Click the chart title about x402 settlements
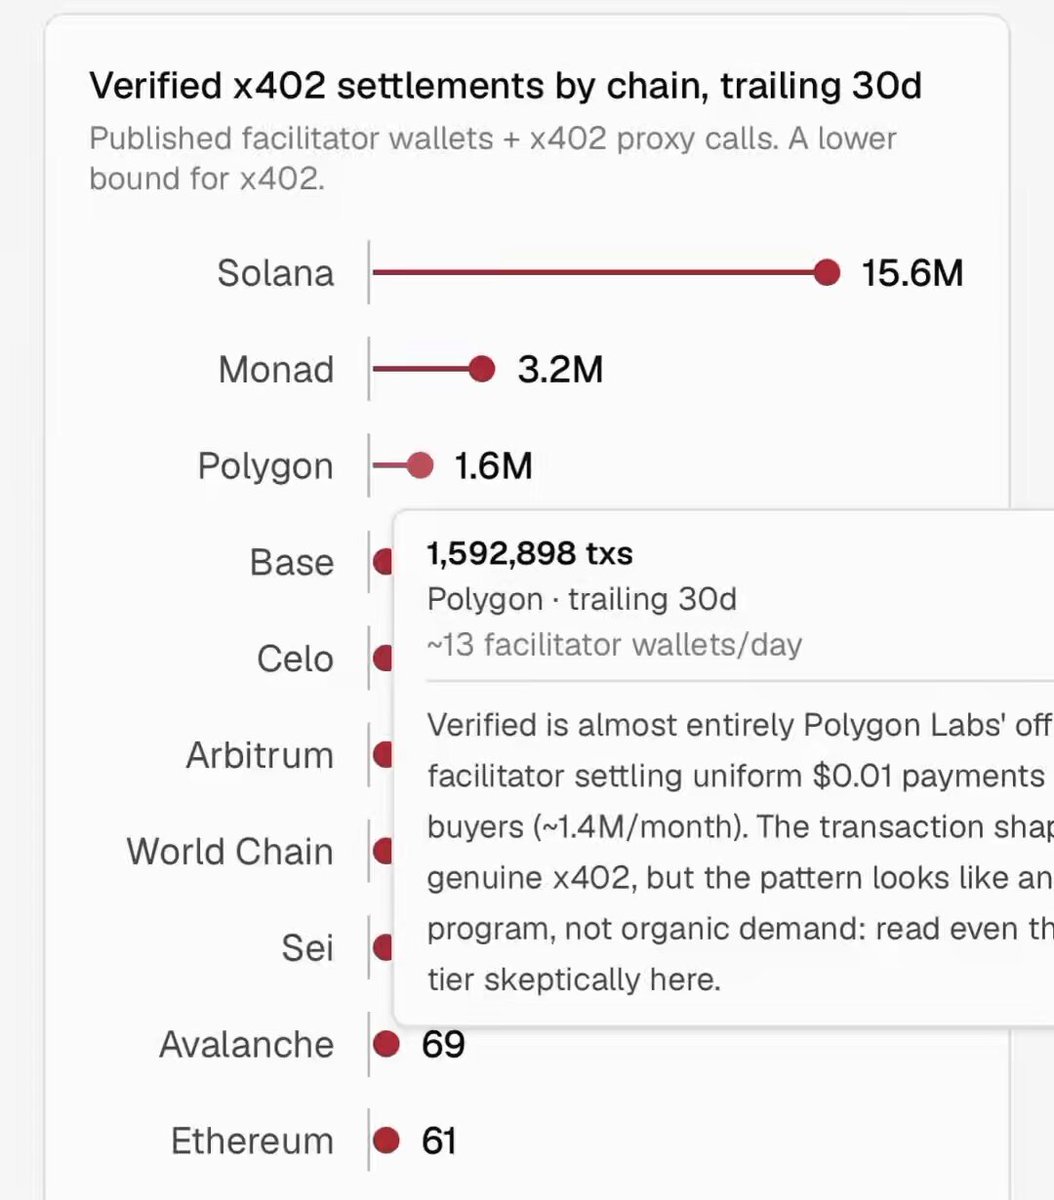Viewport: 1054px width, 1200px height. coord(505,87)
